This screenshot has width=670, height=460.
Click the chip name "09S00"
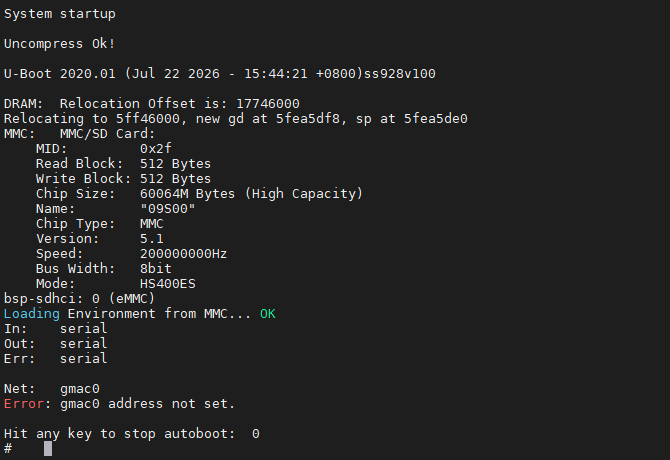pos(168,209)
